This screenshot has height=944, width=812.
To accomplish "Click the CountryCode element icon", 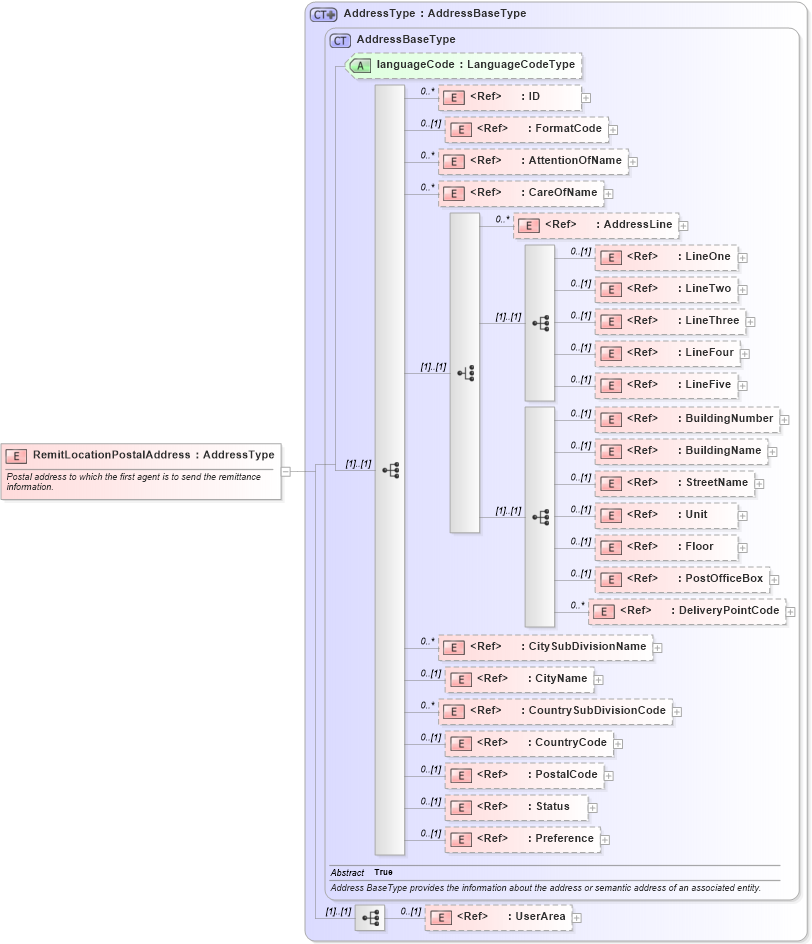I will (x=460, y=743).
